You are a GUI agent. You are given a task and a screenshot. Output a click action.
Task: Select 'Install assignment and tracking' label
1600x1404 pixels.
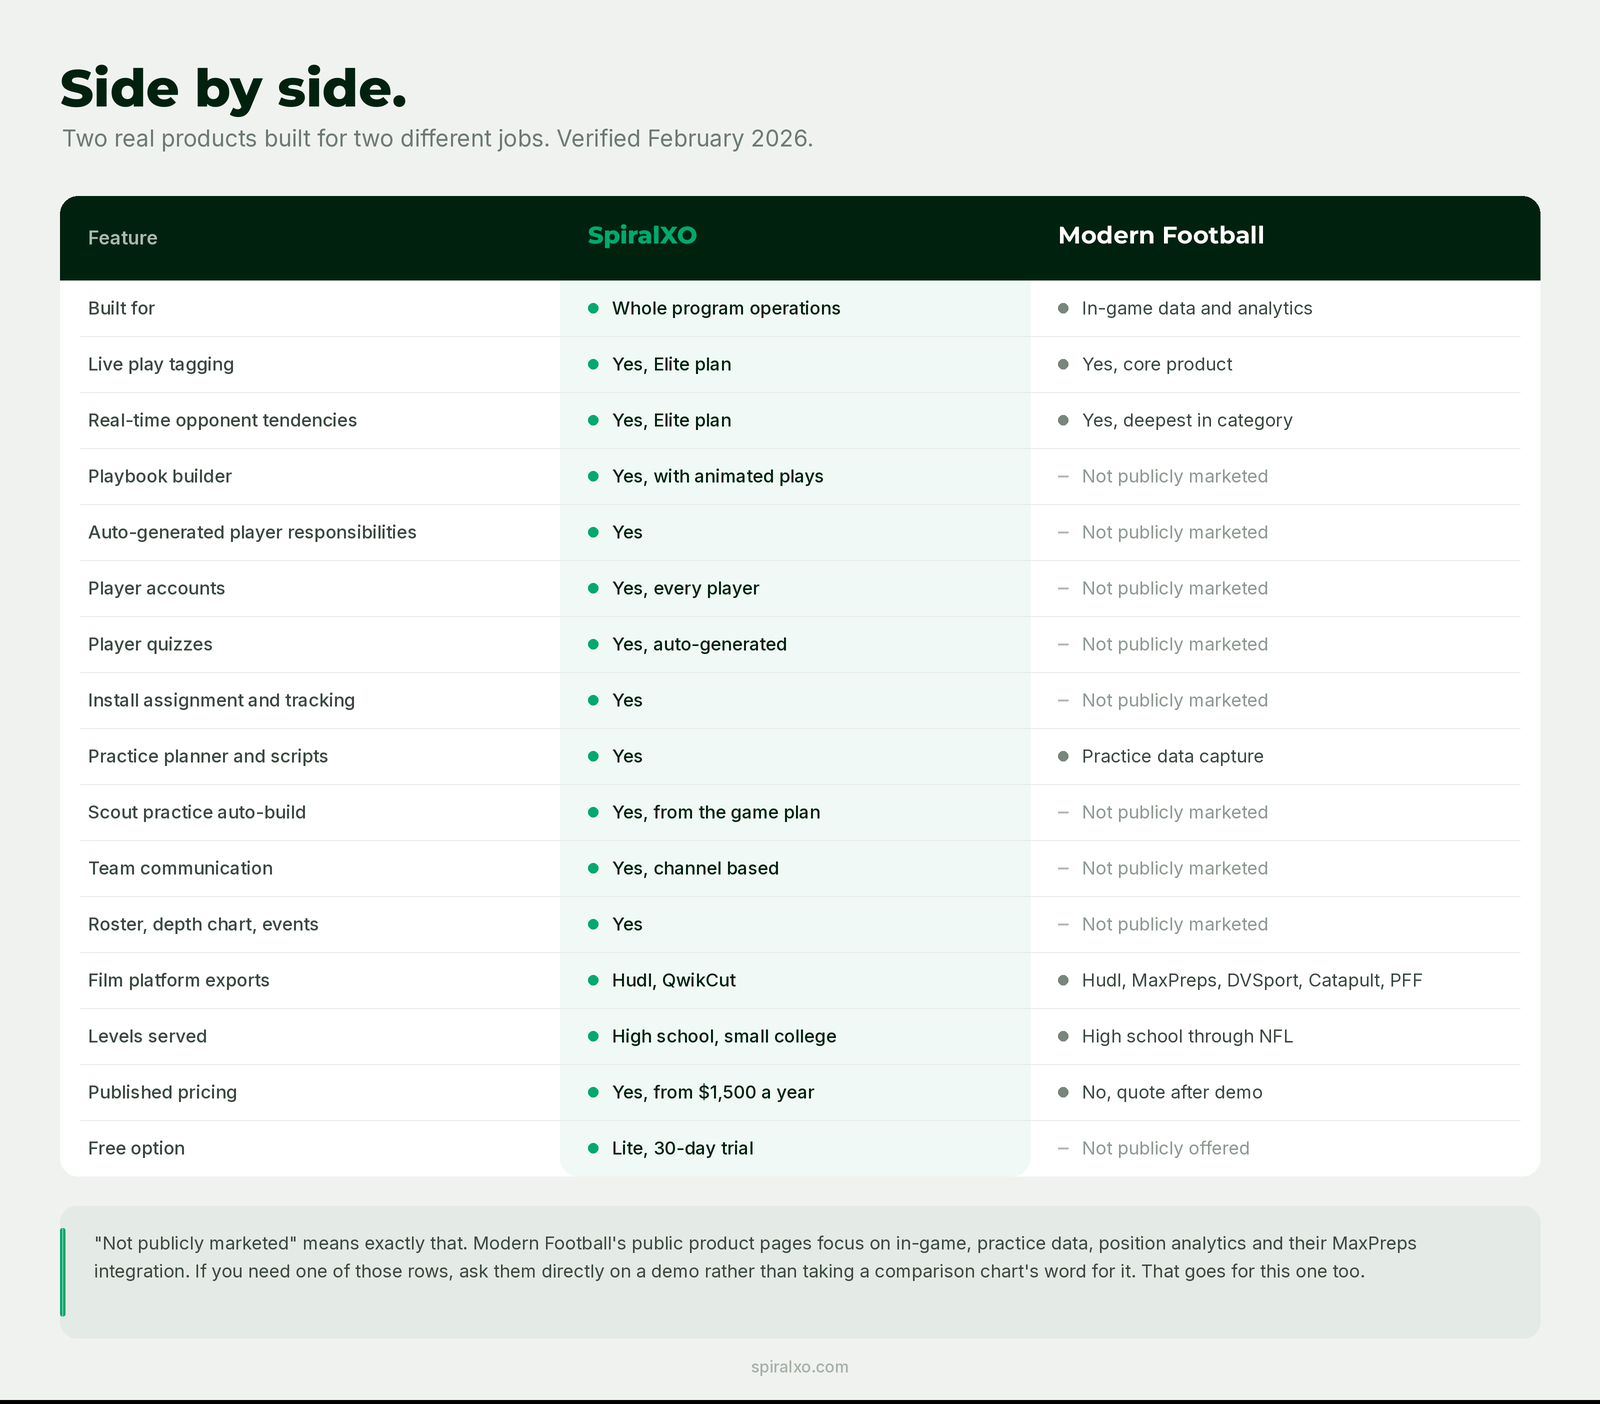pyautogui.click(x=221, y=700)
